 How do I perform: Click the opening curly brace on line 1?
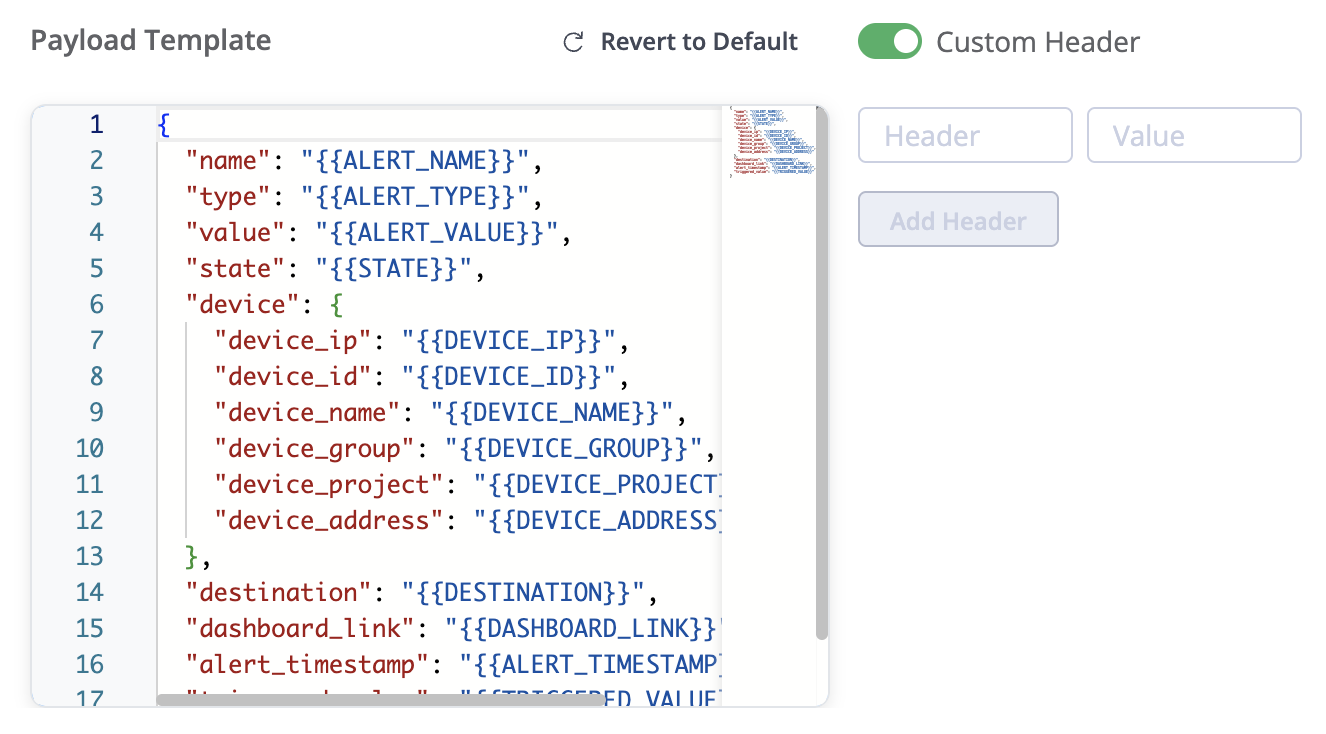click(x=164, y=124)
